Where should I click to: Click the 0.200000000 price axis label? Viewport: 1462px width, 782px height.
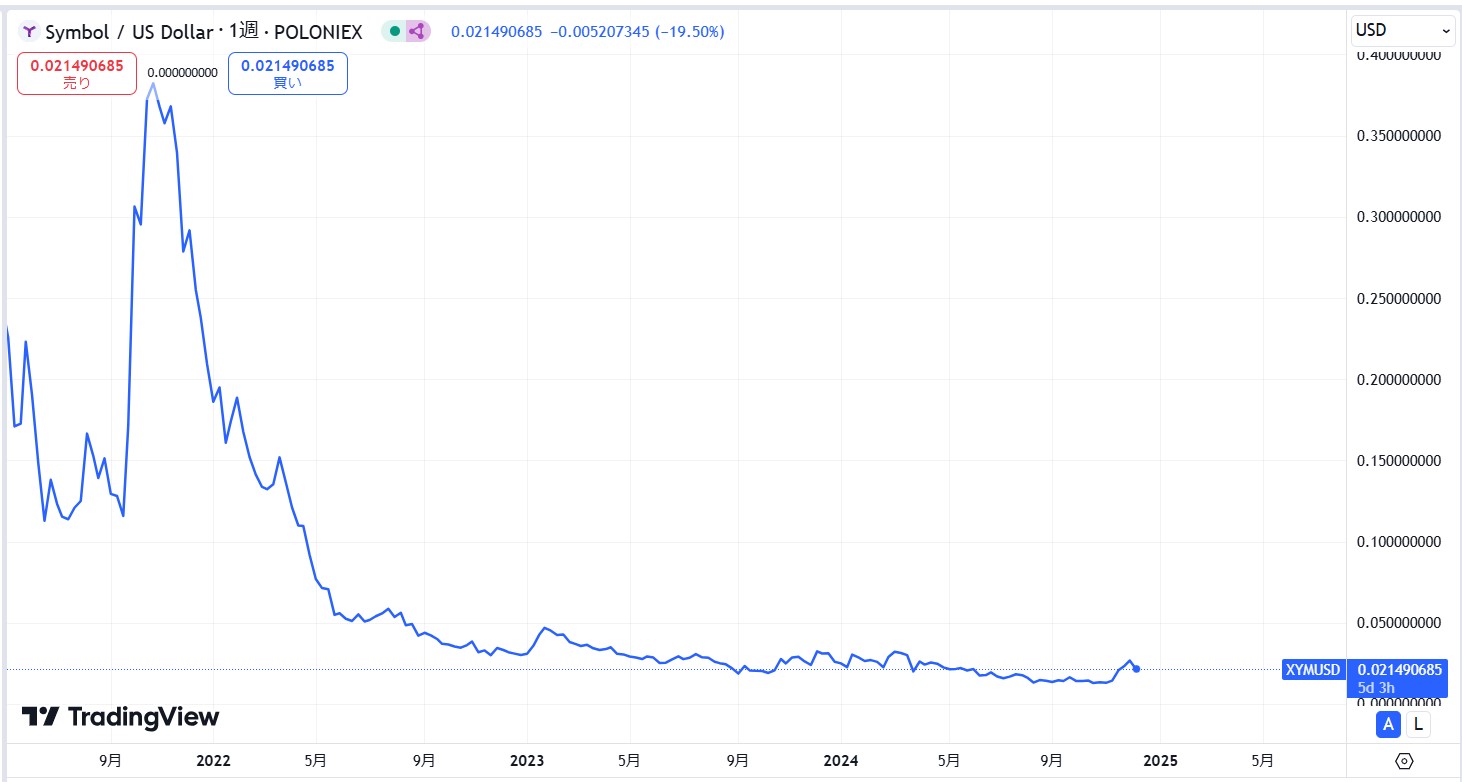(x=1398, y=379)
